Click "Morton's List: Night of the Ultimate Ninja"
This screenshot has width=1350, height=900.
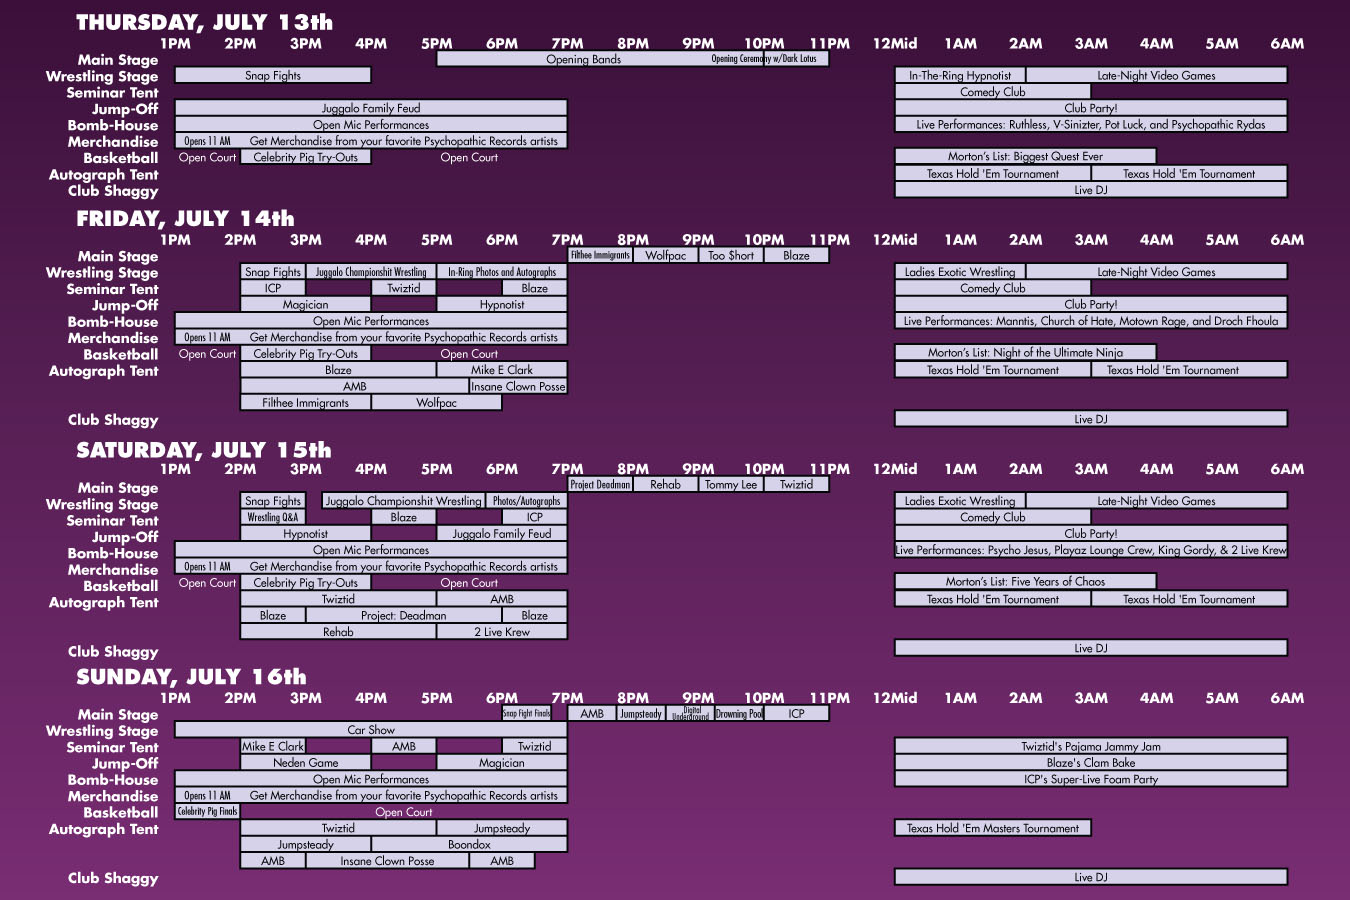click(x=1025, y=352)
